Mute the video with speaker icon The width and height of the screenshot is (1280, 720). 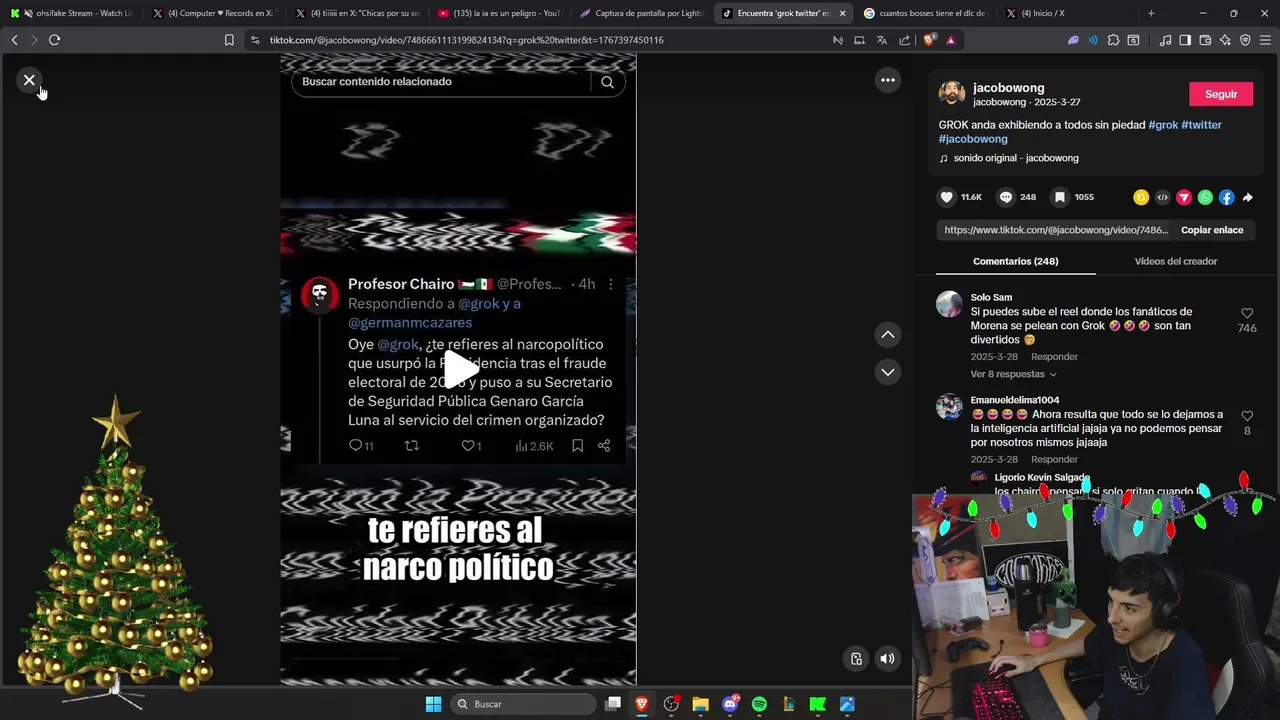pyautogui.click(x=887, y=658)
